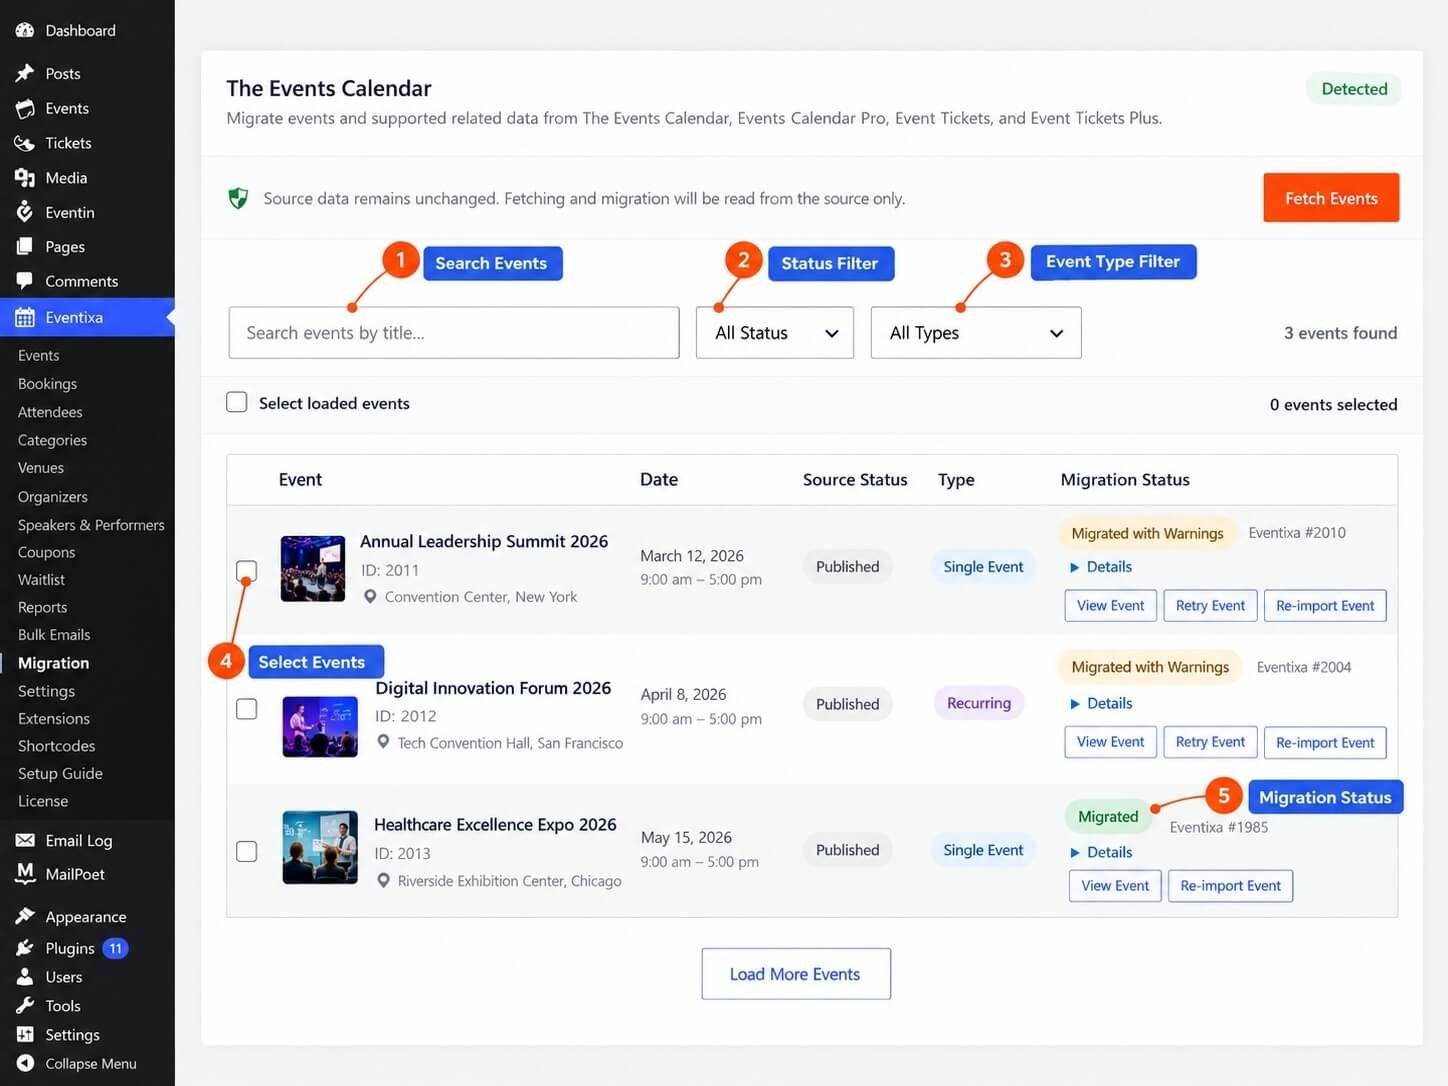Viewport: 1448px width, 1086px height.
Task: Click Re-import Event for Annual Leadership Summit
Action: coord(1325,605)
